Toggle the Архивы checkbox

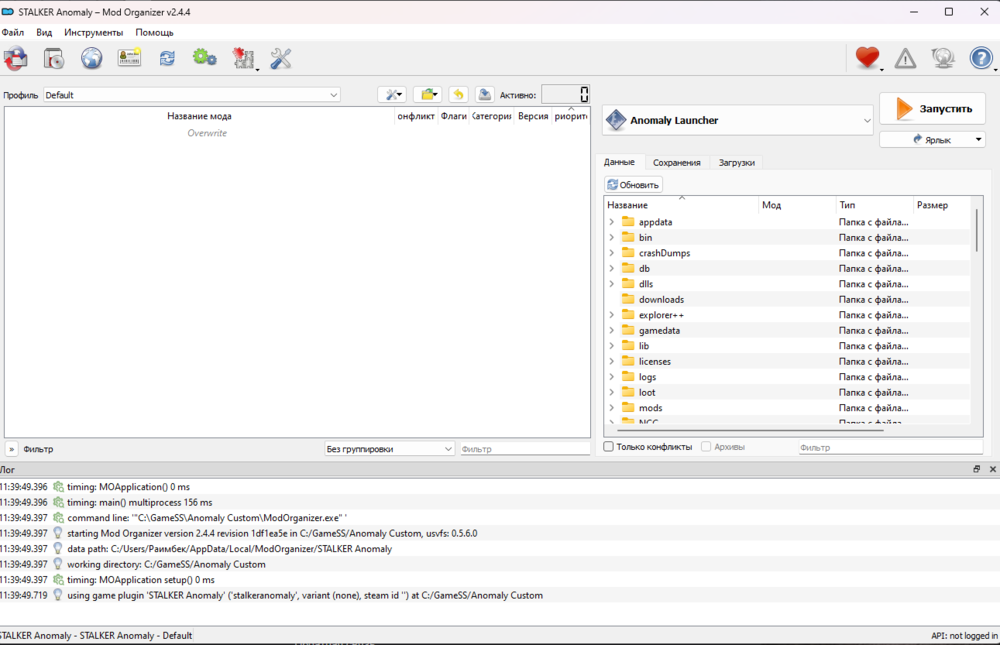click(x=706, y=447)
